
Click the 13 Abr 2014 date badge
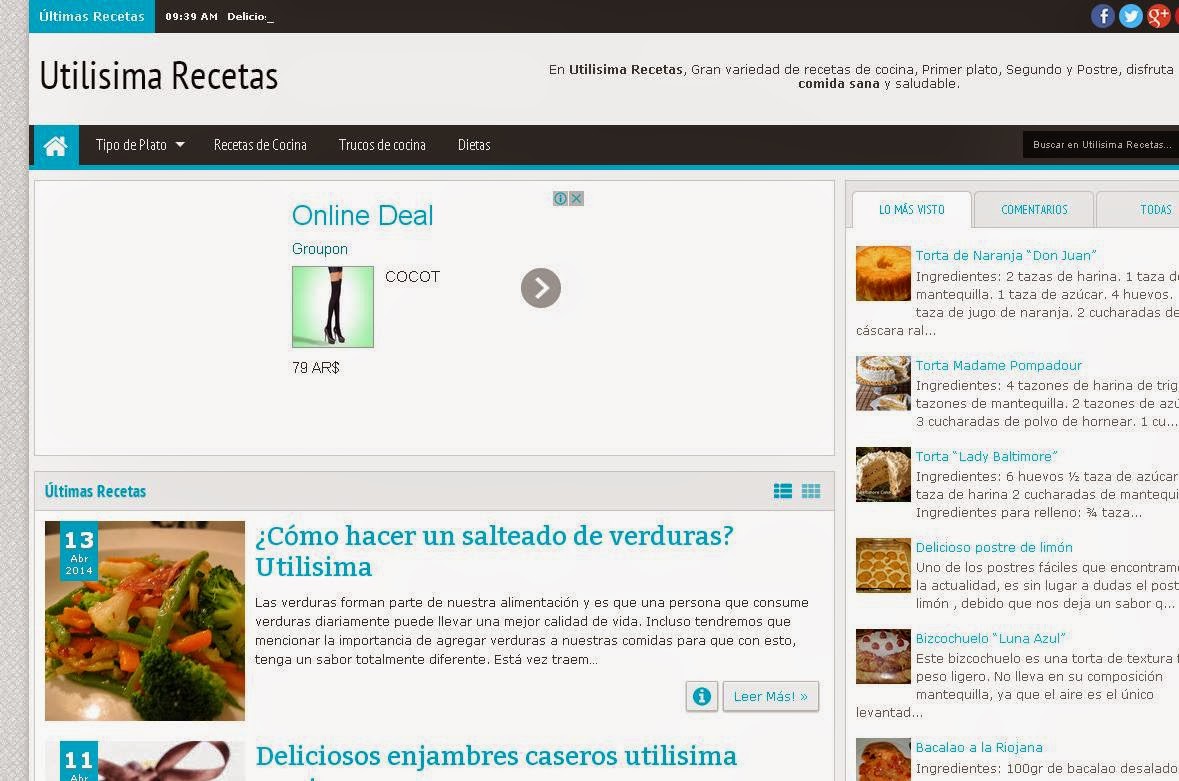pyautogui.click(x=79, y=551)
